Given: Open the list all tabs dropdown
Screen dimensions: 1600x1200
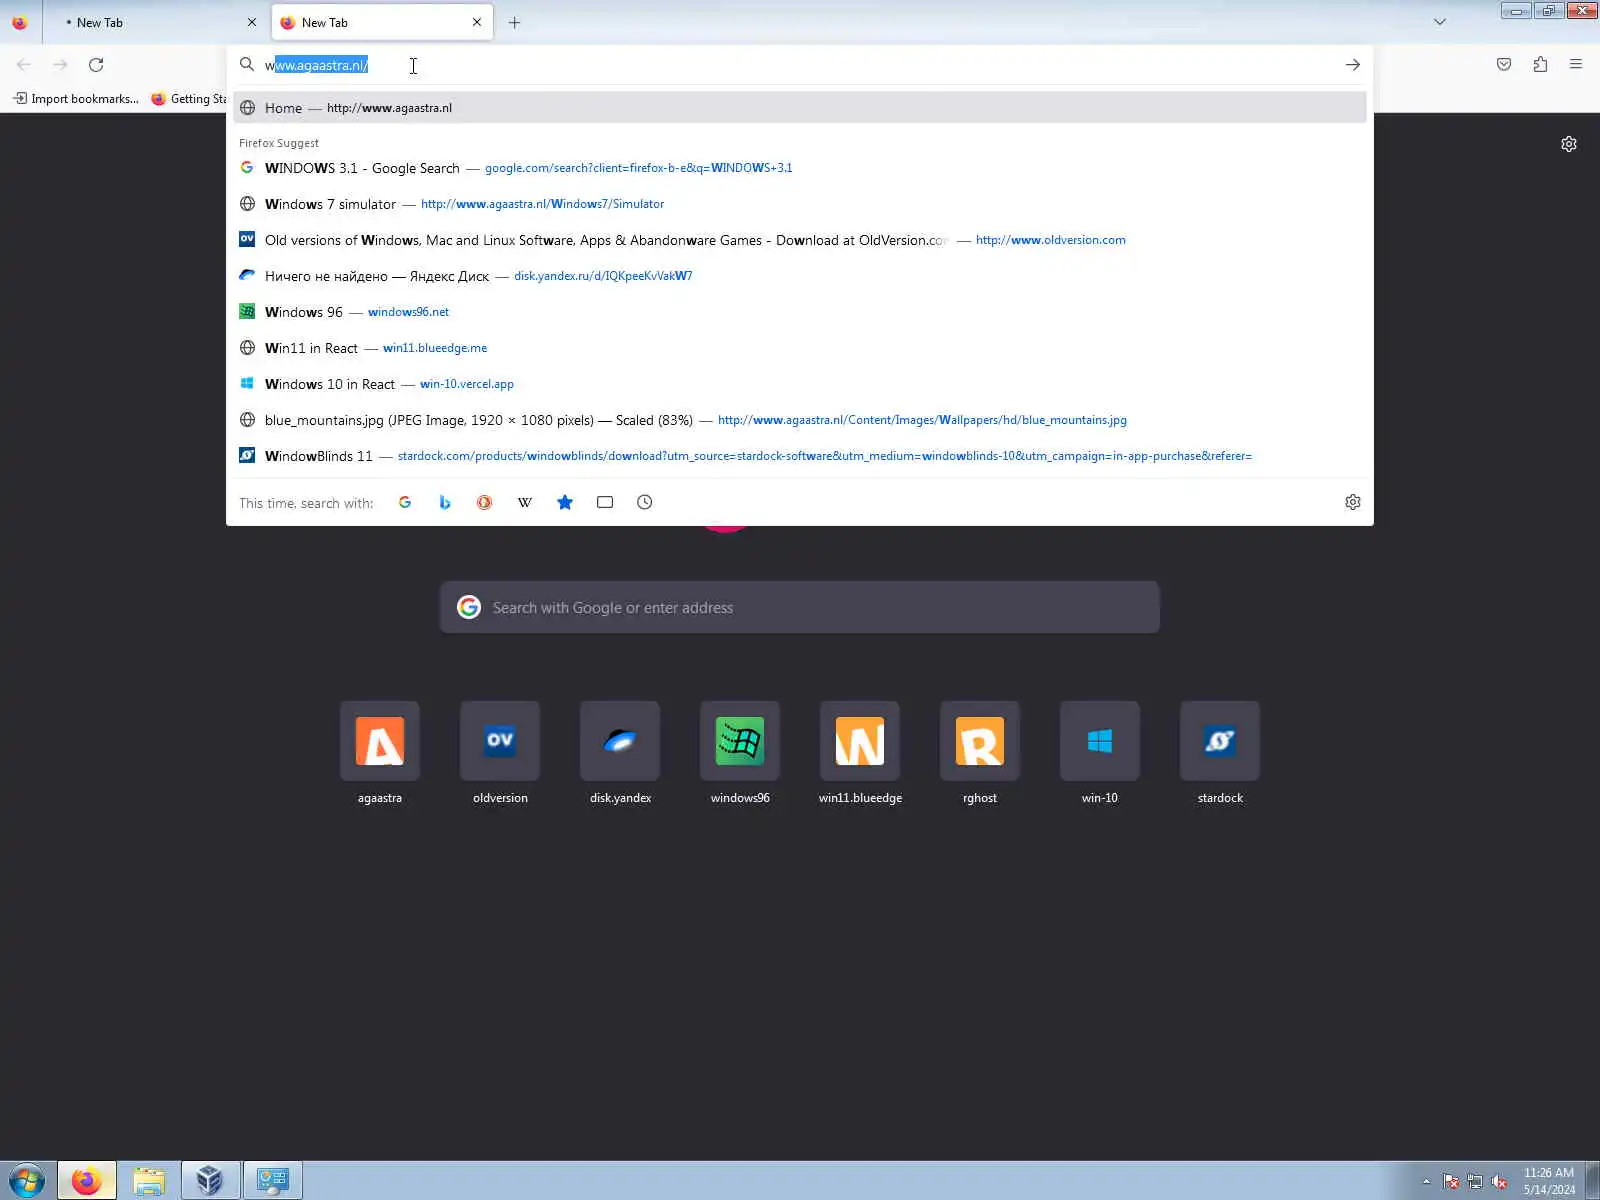Looking at the screenshot, I should coord(1440,22).
